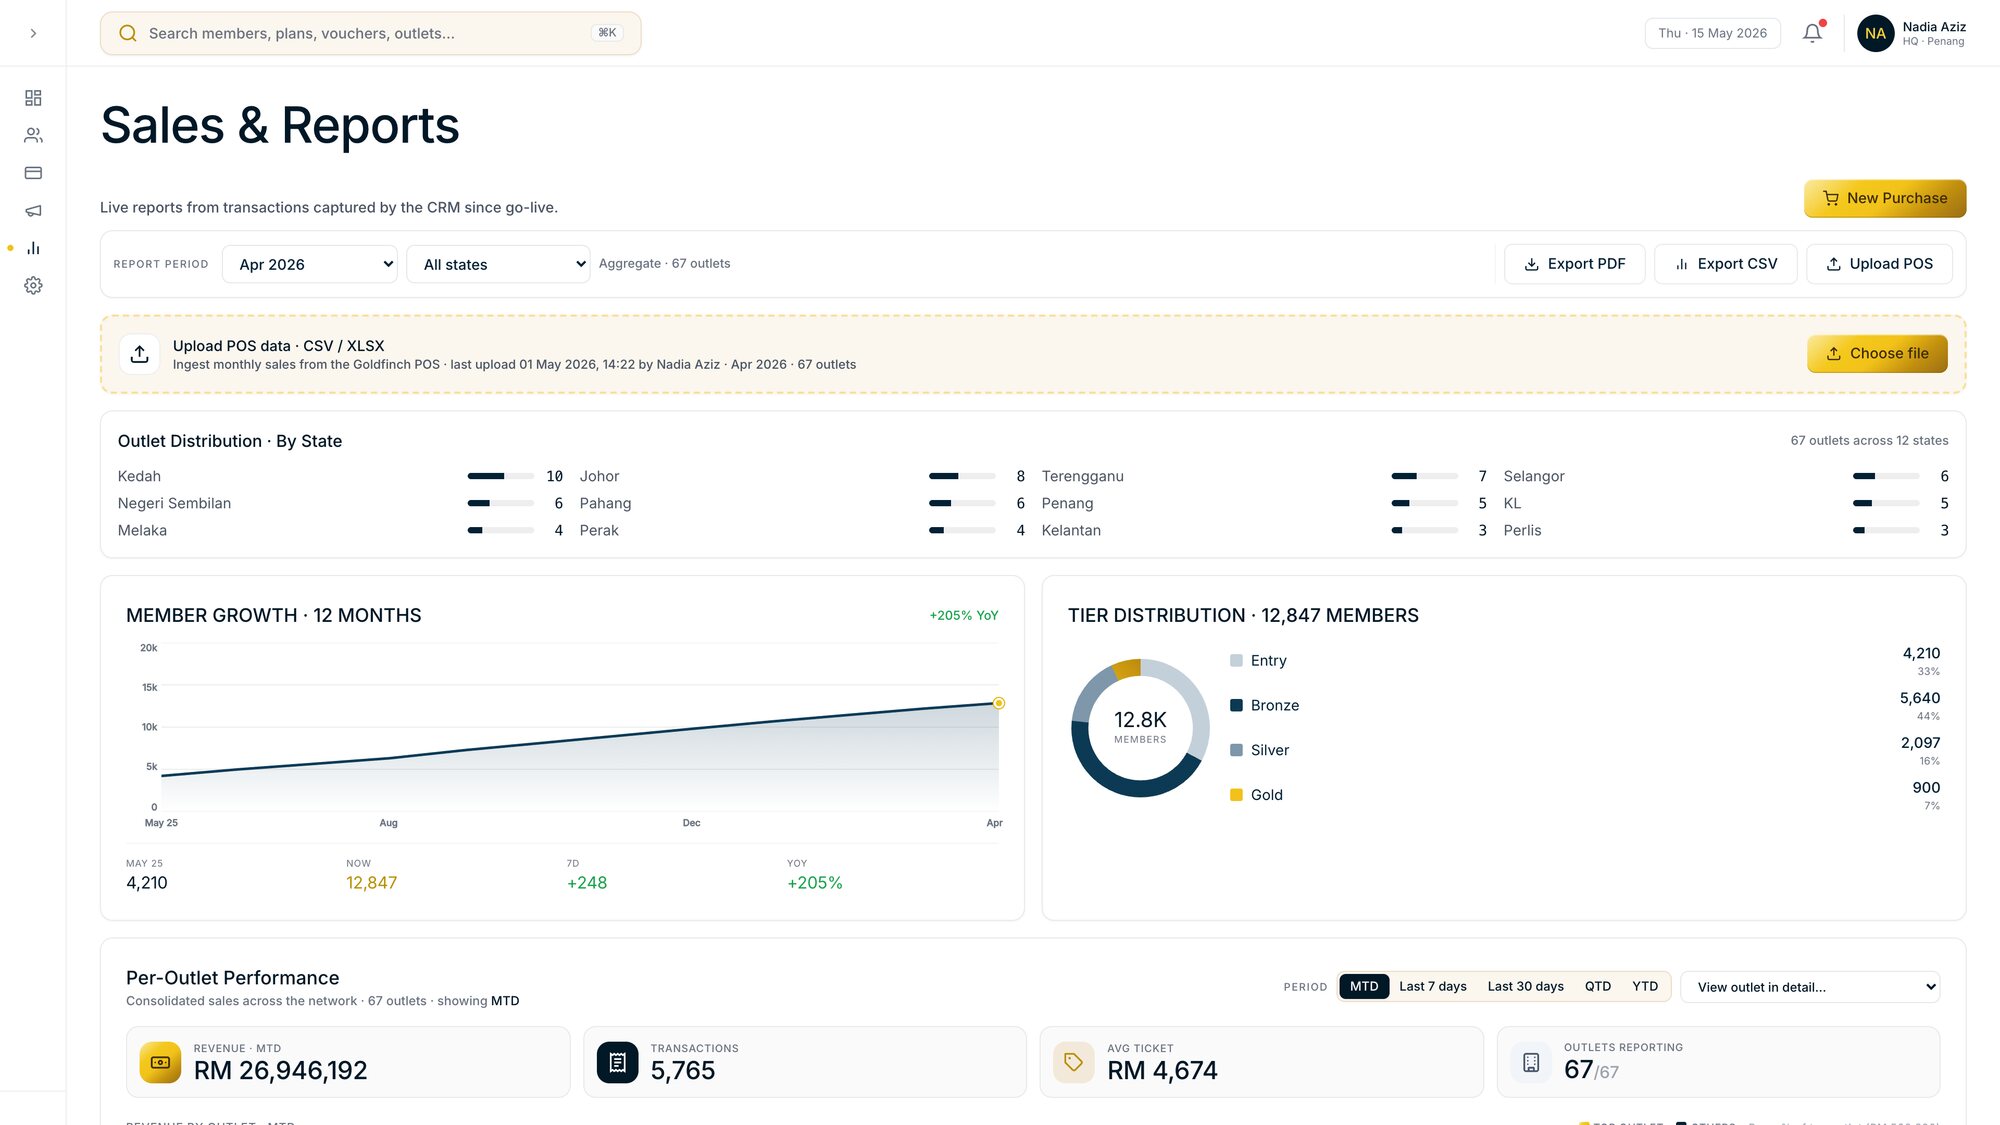Click the 12.8K members donut chart
The width and height of the screenshot is (2000, 1125).
pyautogui.click(x=1140, y=728)
